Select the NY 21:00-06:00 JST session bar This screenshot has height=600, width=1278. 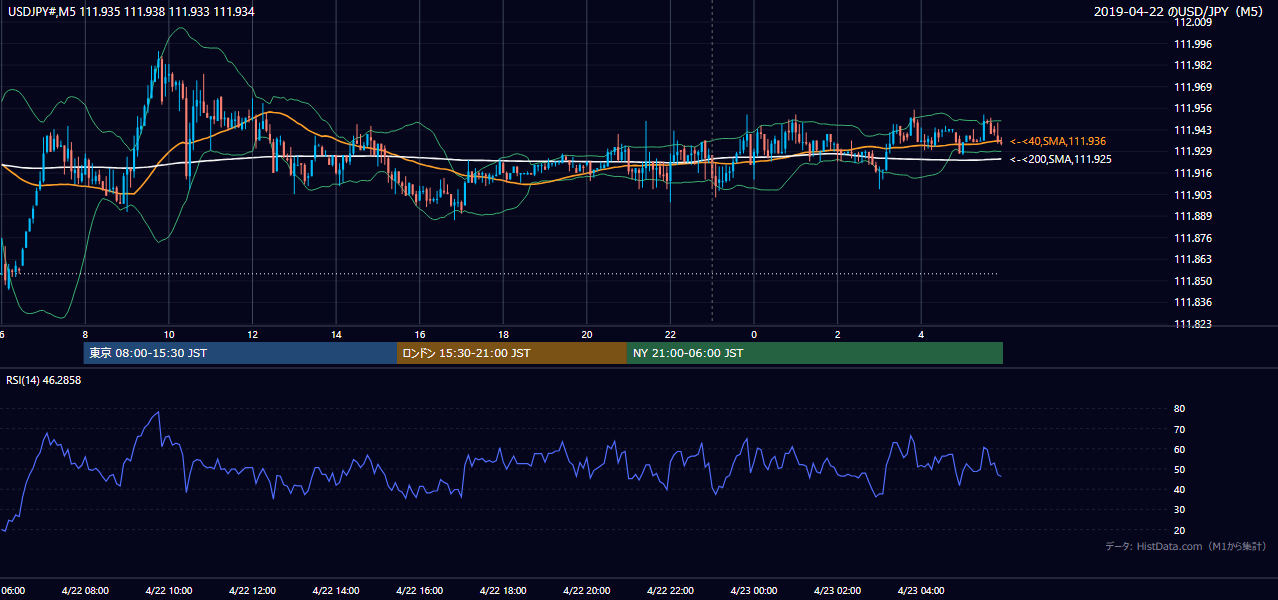click(815, 353)
